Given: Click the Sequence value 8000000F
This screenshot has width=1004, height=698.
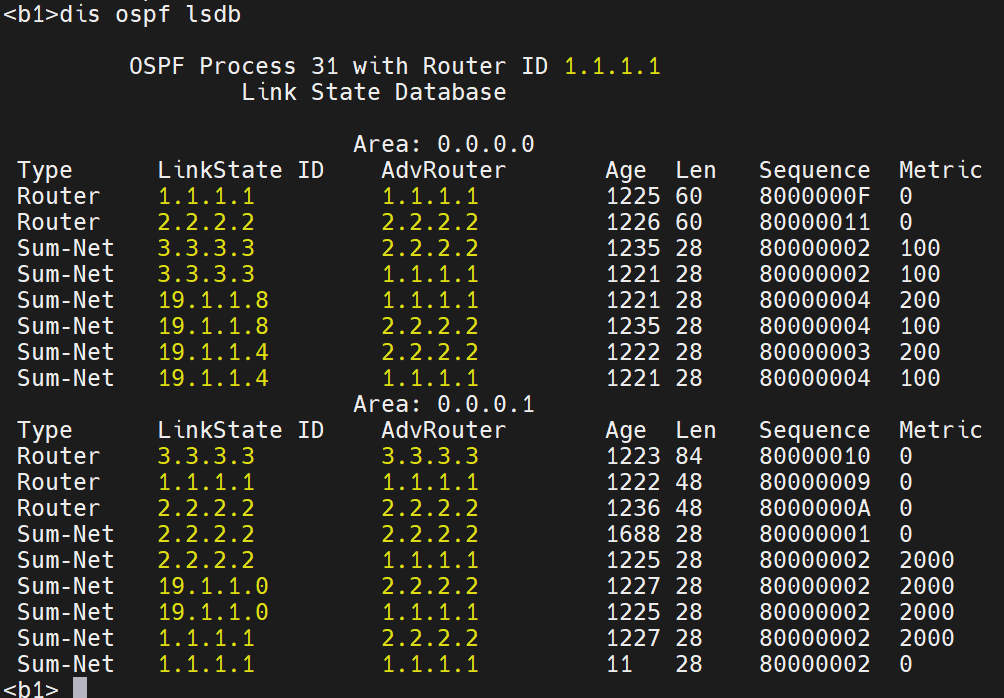Looking at the screenshot, I should pyautogui.click(x=814, y=196).
